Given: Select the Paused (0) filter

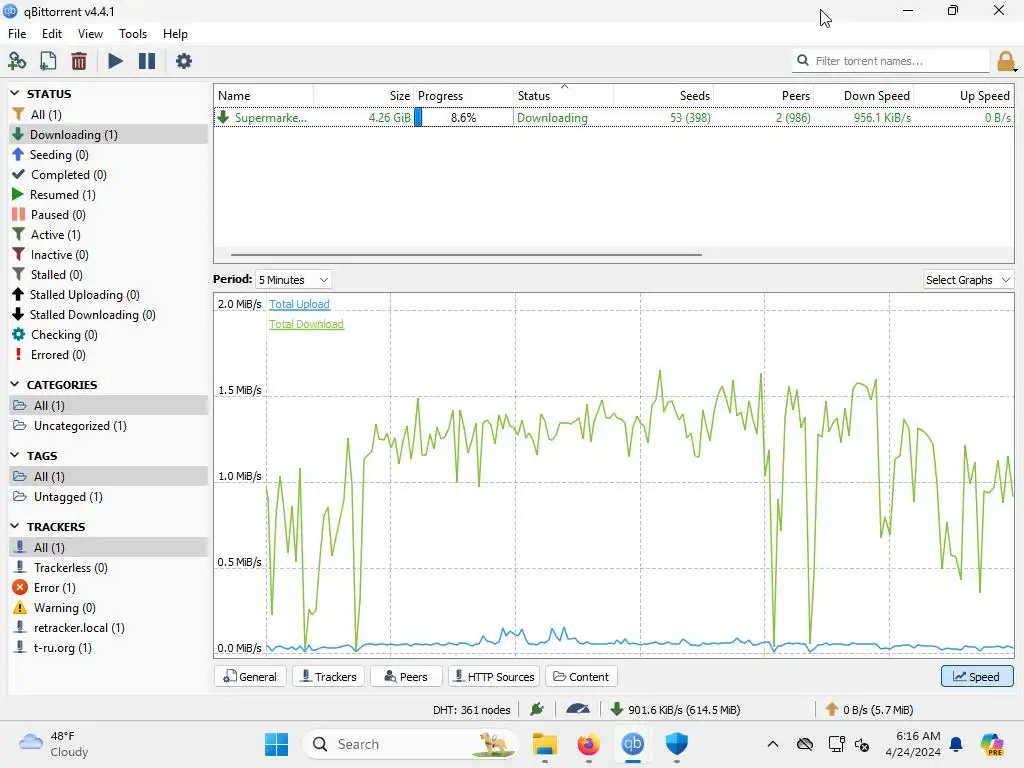Looking at the screenshot, I should [108, 215].
